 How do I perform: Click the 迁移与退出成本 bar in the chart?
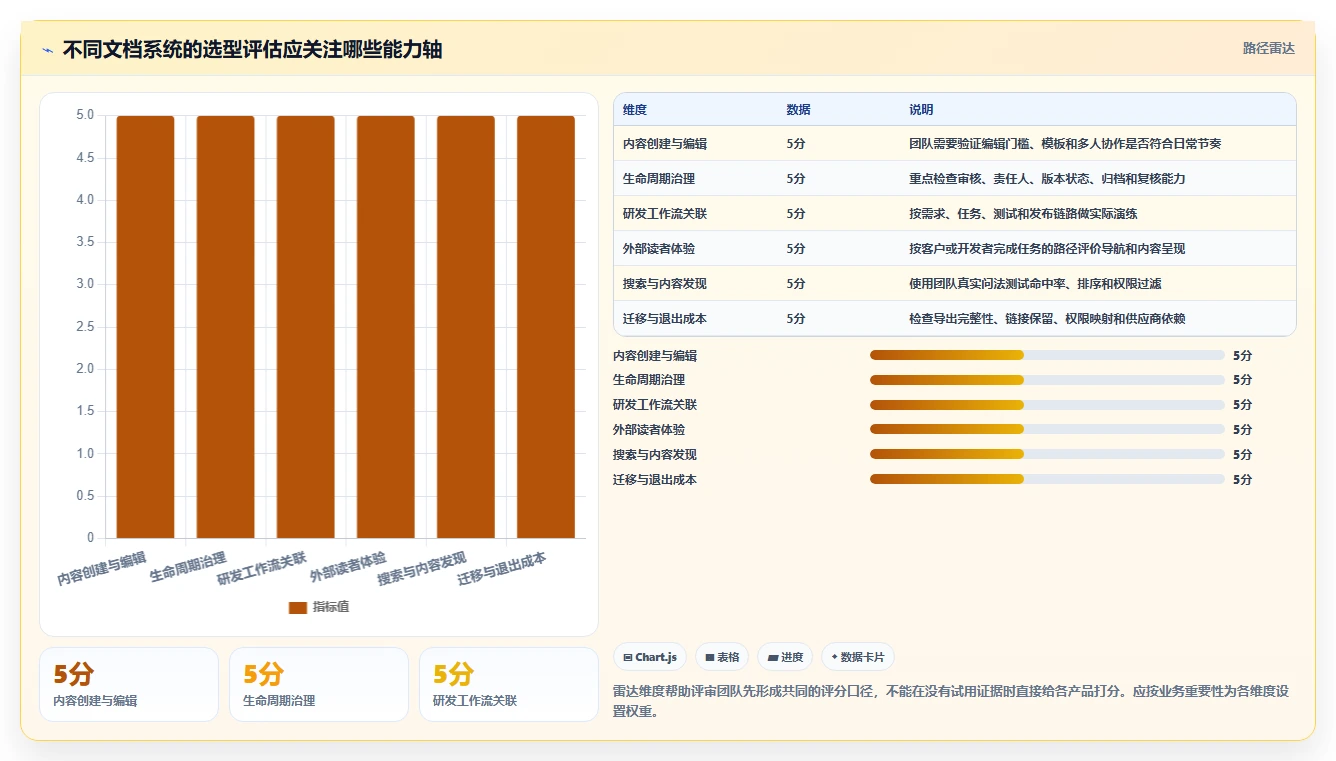pyautogui.click(x=545, y=327)
